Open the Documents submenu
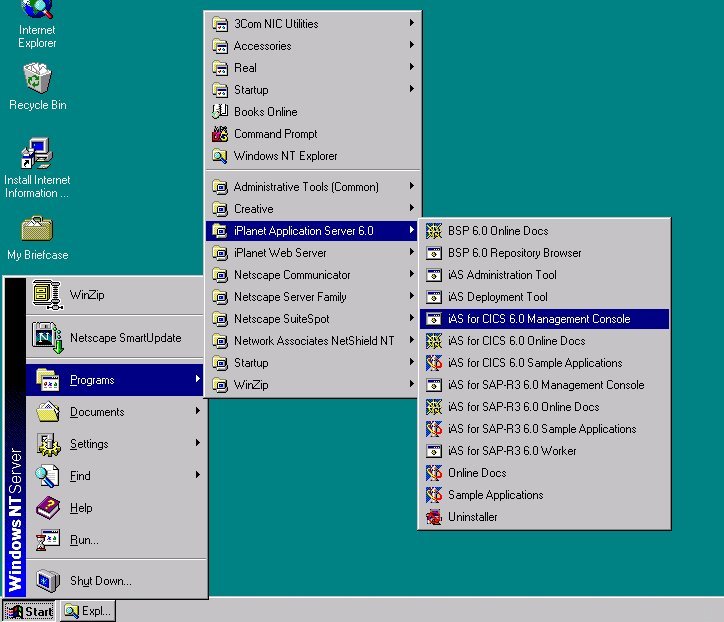This screenshot has height=622, width=724. coord(115,412)
